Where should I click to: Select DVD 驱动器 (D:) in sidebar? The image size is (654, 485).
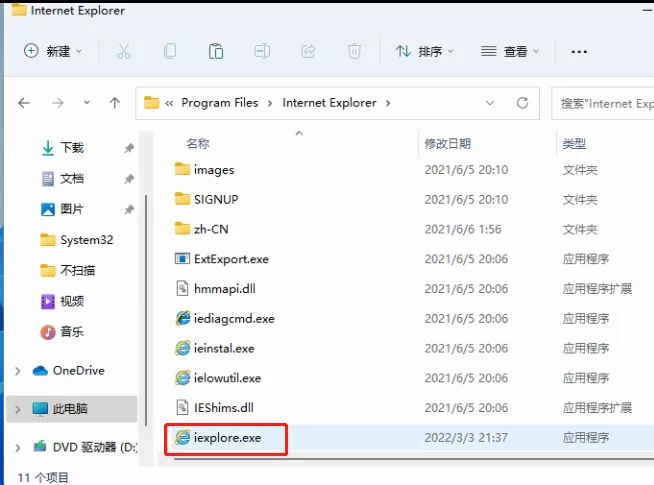[x=84, y=447]
